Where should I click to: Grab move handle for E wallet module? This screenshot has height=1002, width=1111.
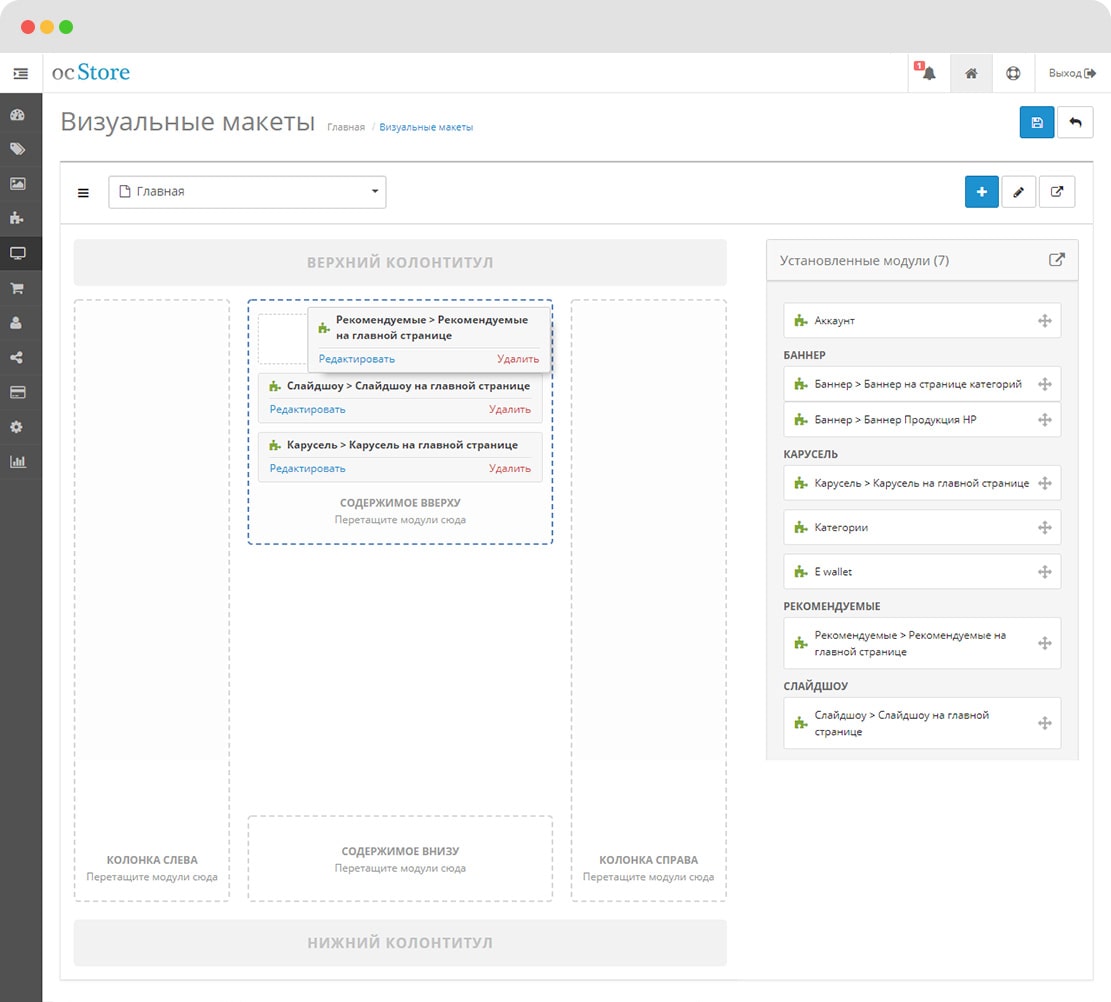pos(1044,572)
